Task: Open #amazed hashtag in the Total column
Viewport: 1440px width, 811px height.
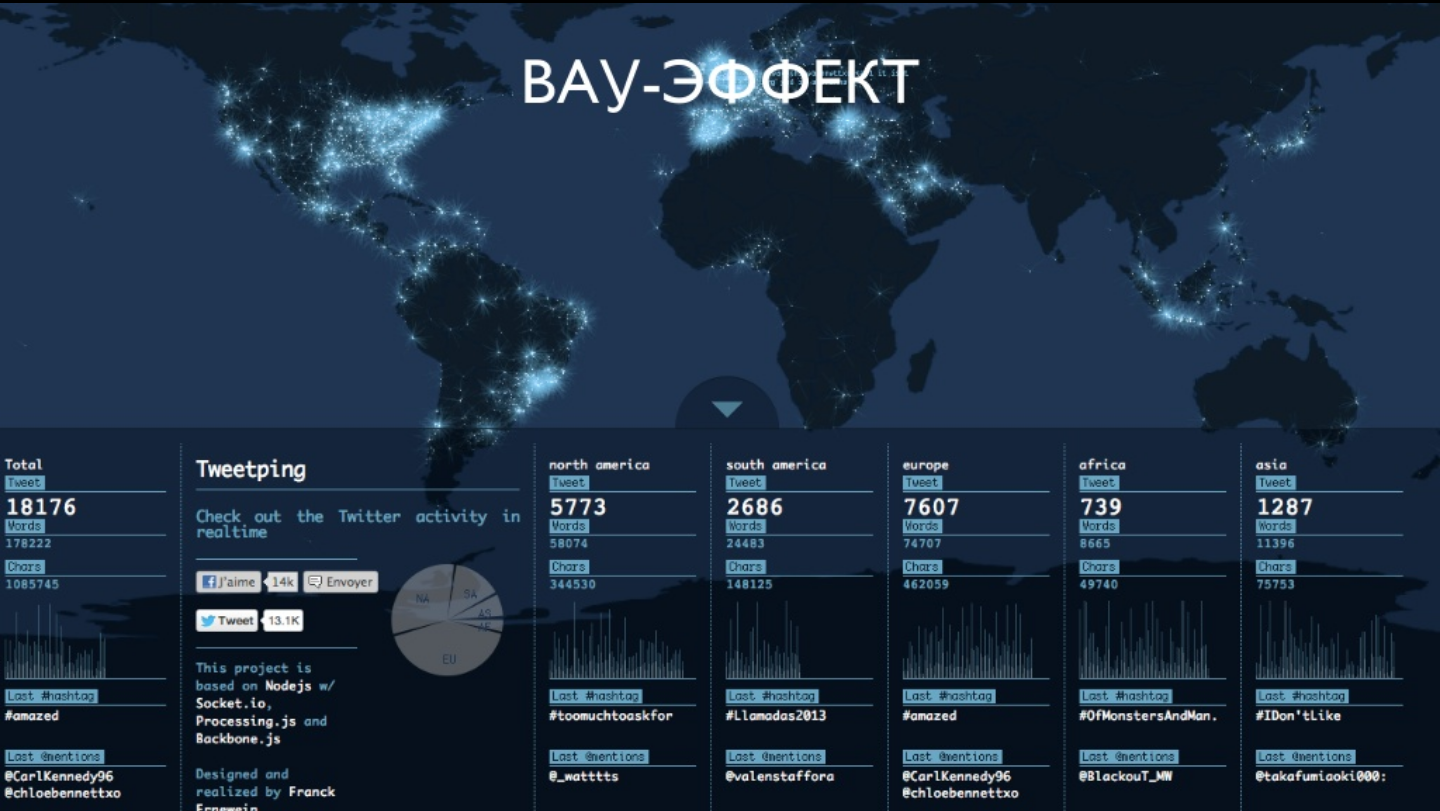Action: point(32,716)
